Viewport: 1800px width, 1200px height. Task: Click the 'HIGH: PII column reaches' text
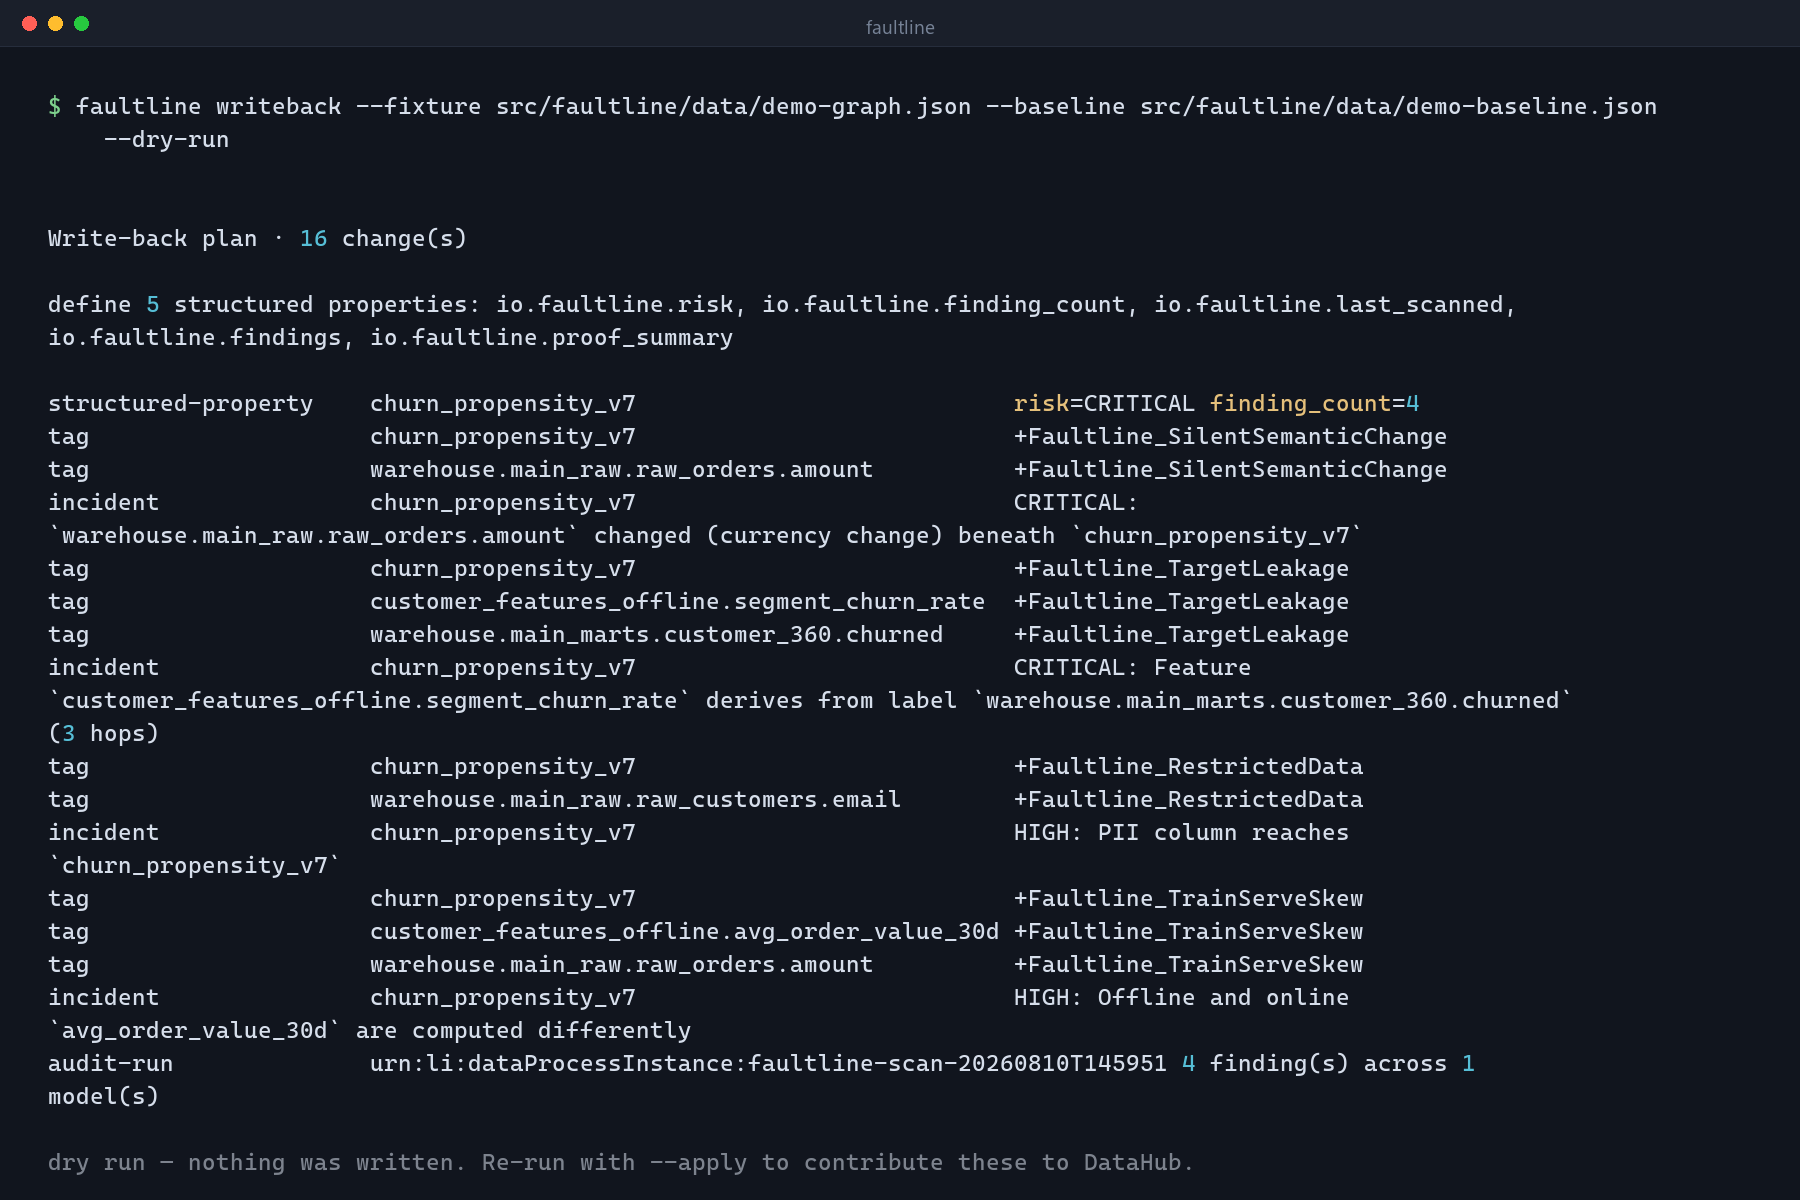[x=1182, y=832]
